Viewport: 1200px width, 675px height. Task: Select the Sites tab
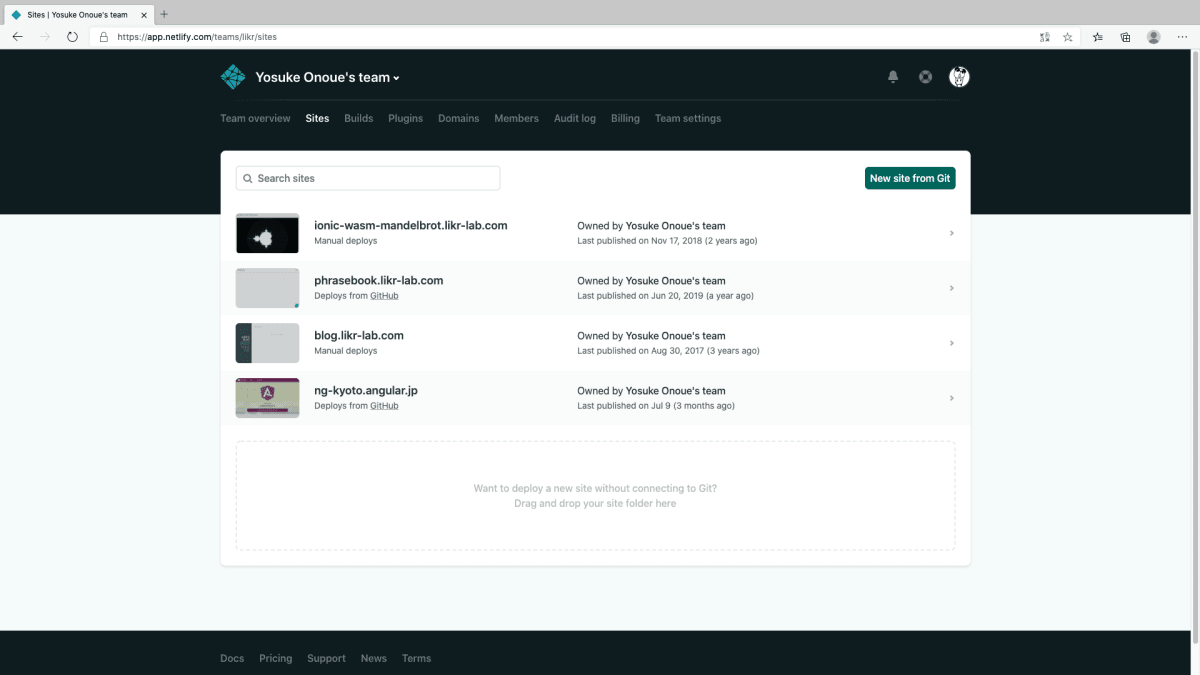[317, 118]
